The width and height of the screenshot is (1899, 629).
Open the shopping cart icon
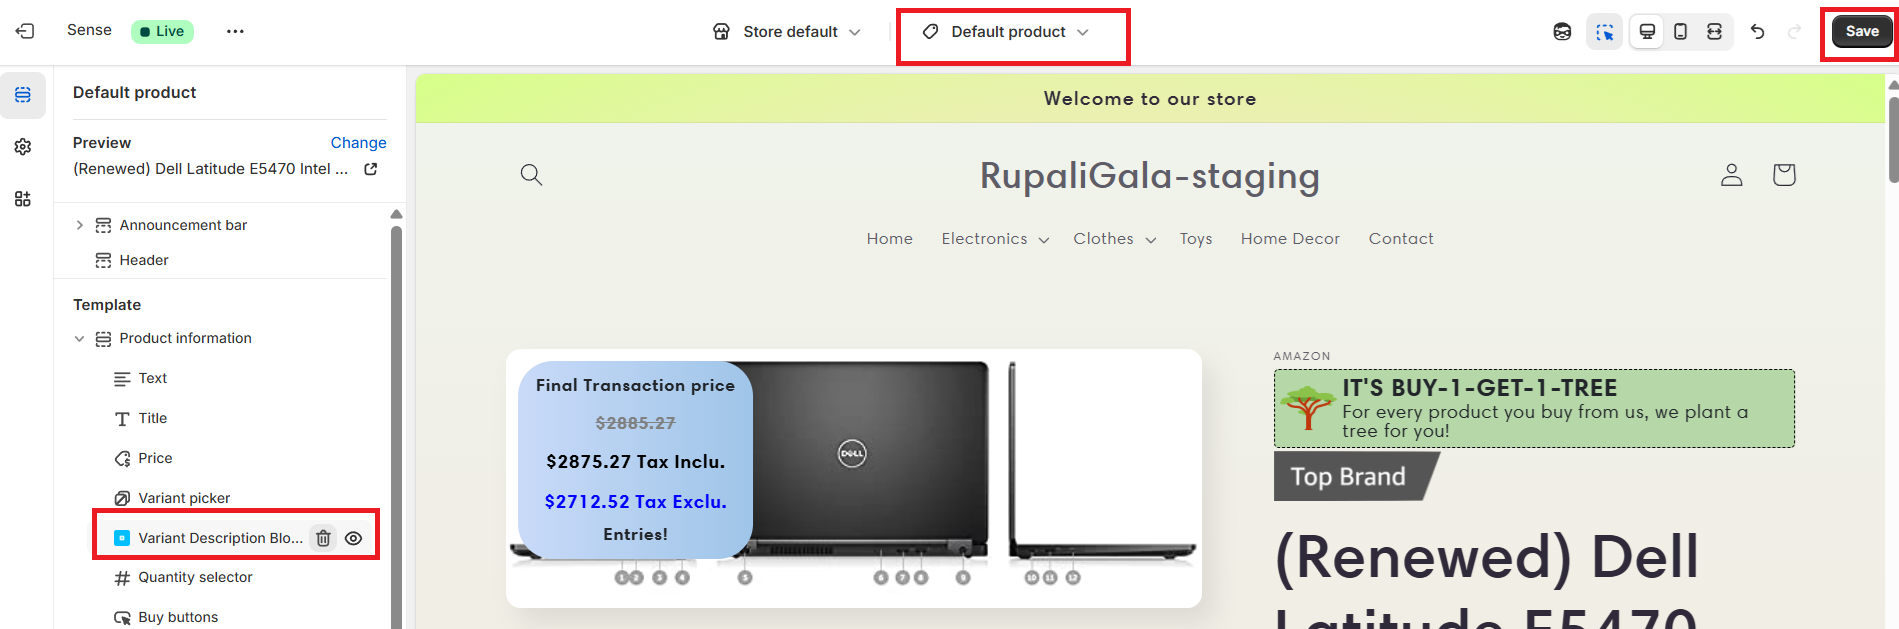click(1783, 175)
